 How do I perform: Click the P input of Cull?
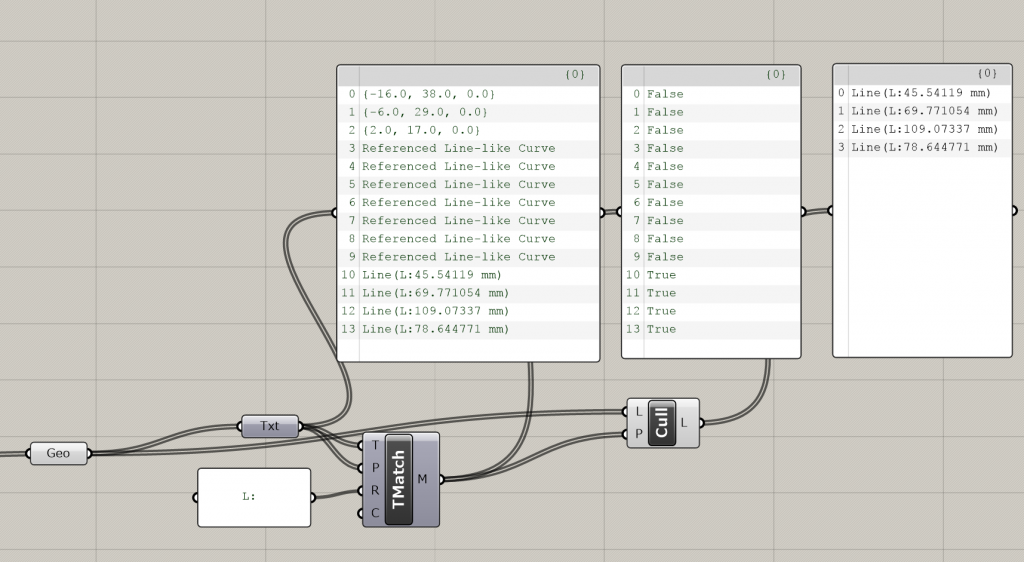pyautogui.click(x=639, y=433)
